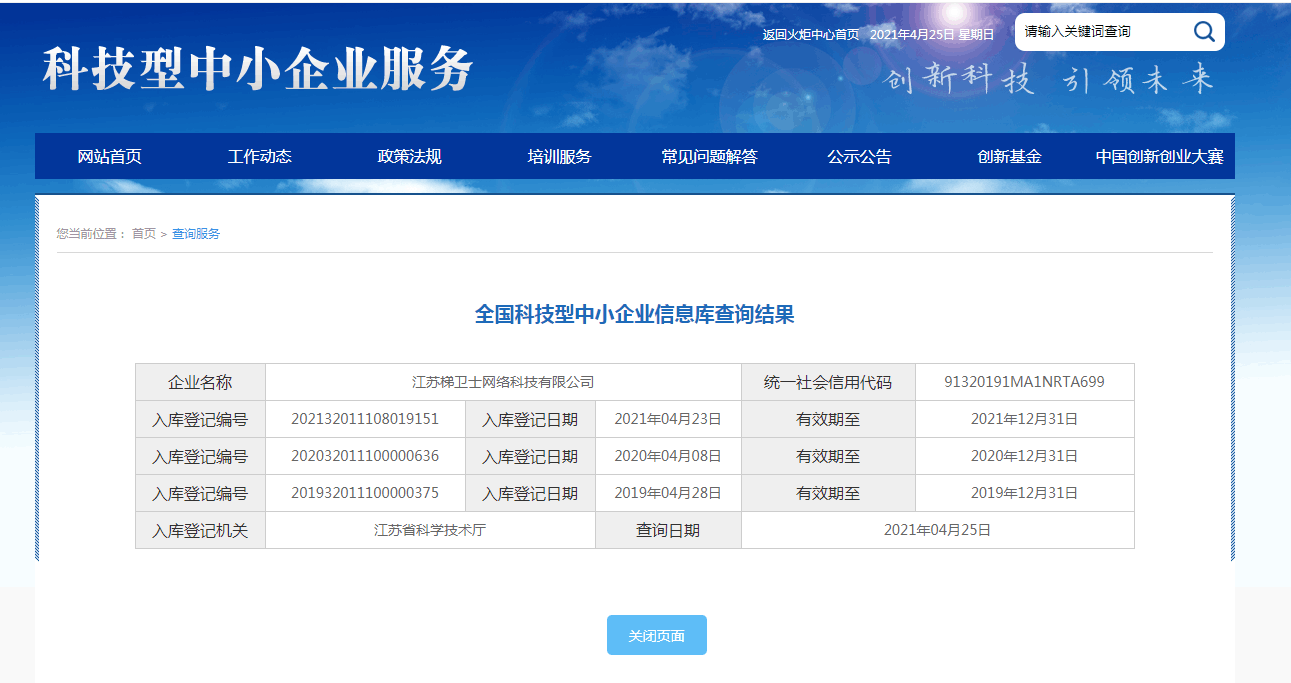Click credit code 91320191MA1NRTA699
This screenshot has height=683, width=1291.
pyautogui.click(x=1024, y=382)
